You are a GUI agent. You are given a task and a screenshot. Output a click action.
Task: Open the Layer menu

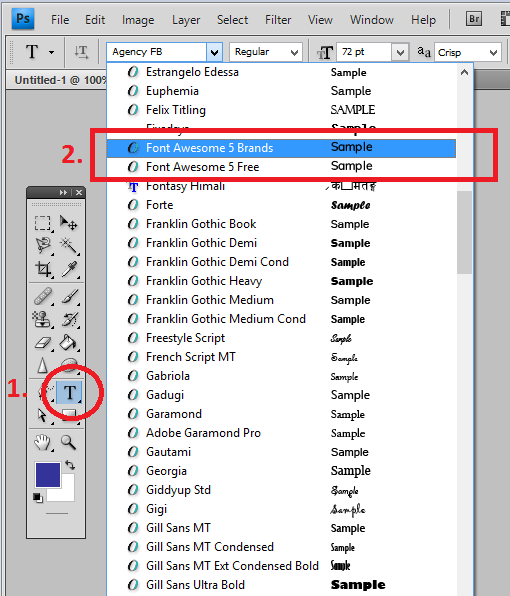(186, 20)
